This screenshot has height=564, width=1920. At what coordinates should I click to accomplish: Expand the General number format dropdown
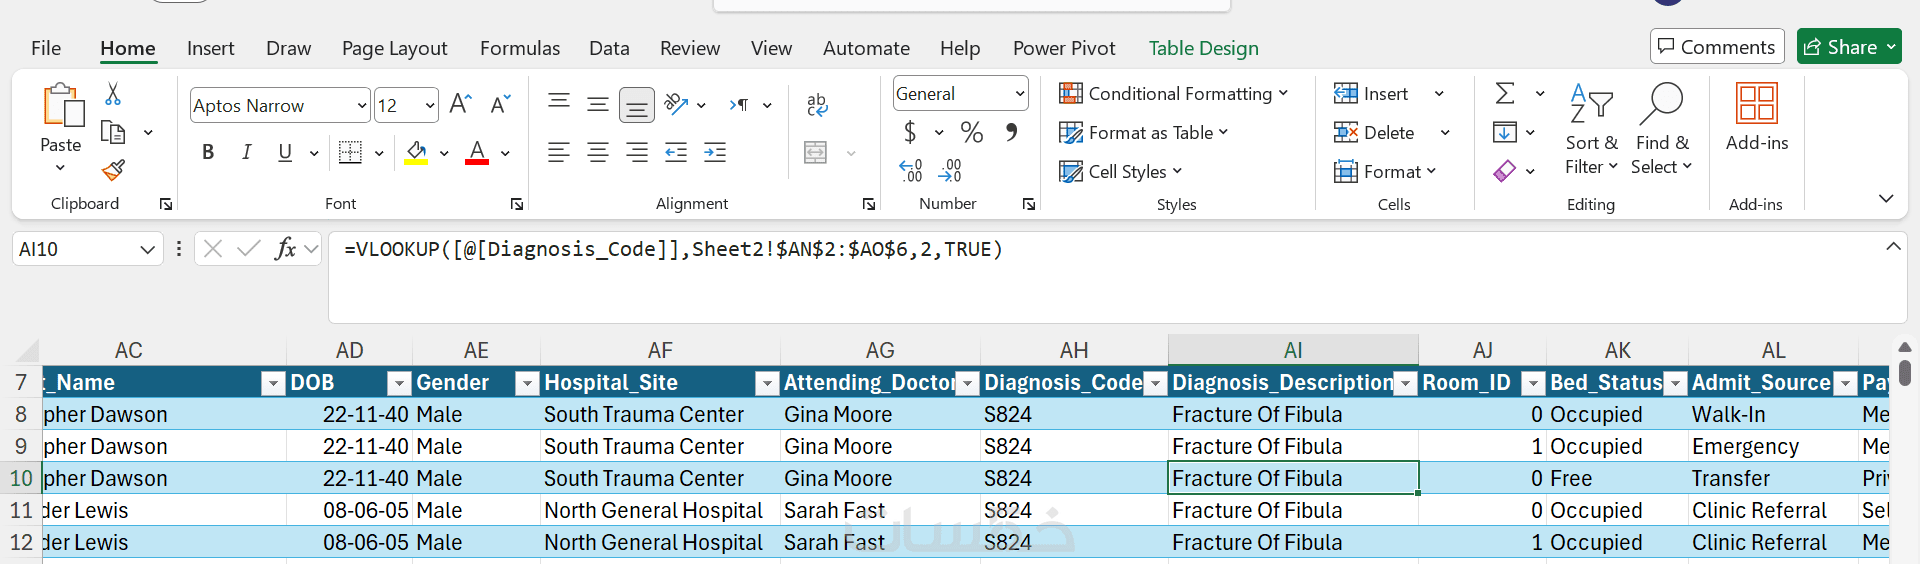coord(1019,94)
